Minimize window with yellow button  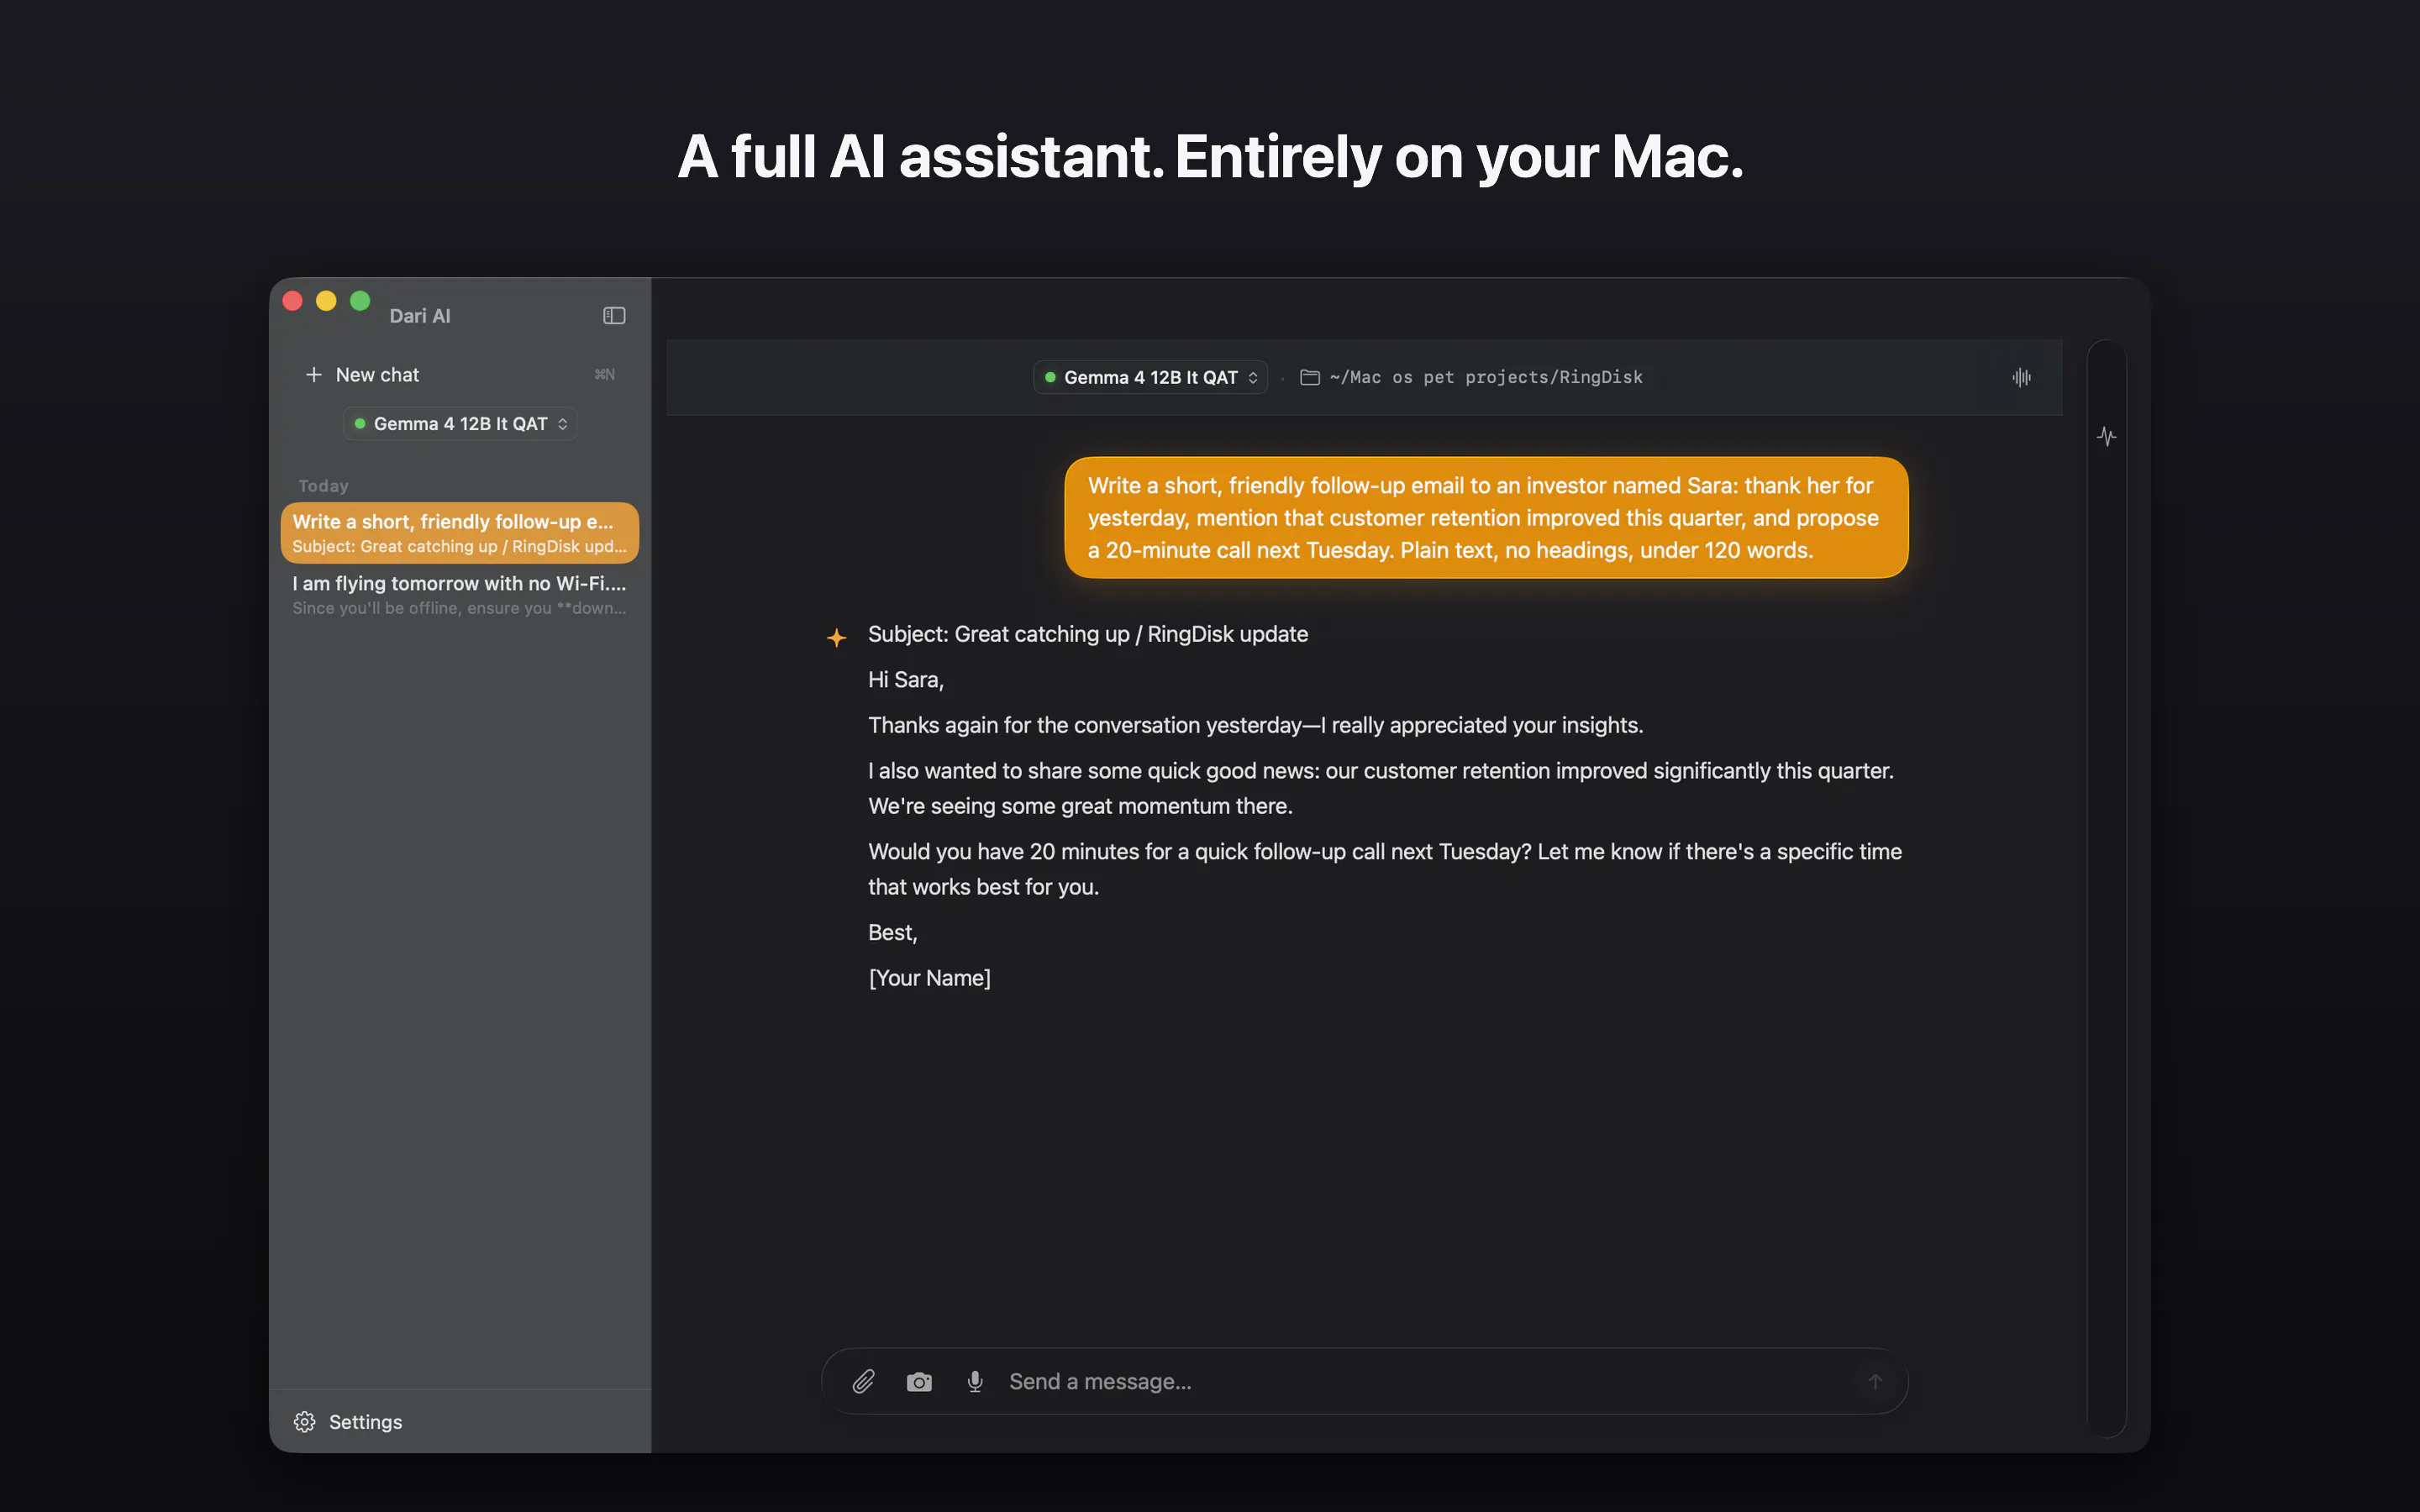point(326,301)
